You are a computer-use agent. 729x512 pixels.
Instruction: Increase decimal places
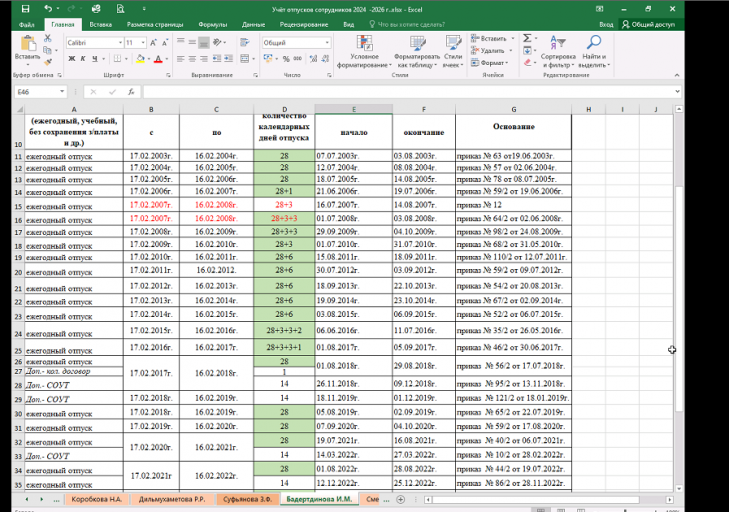[x=313, y=59]
